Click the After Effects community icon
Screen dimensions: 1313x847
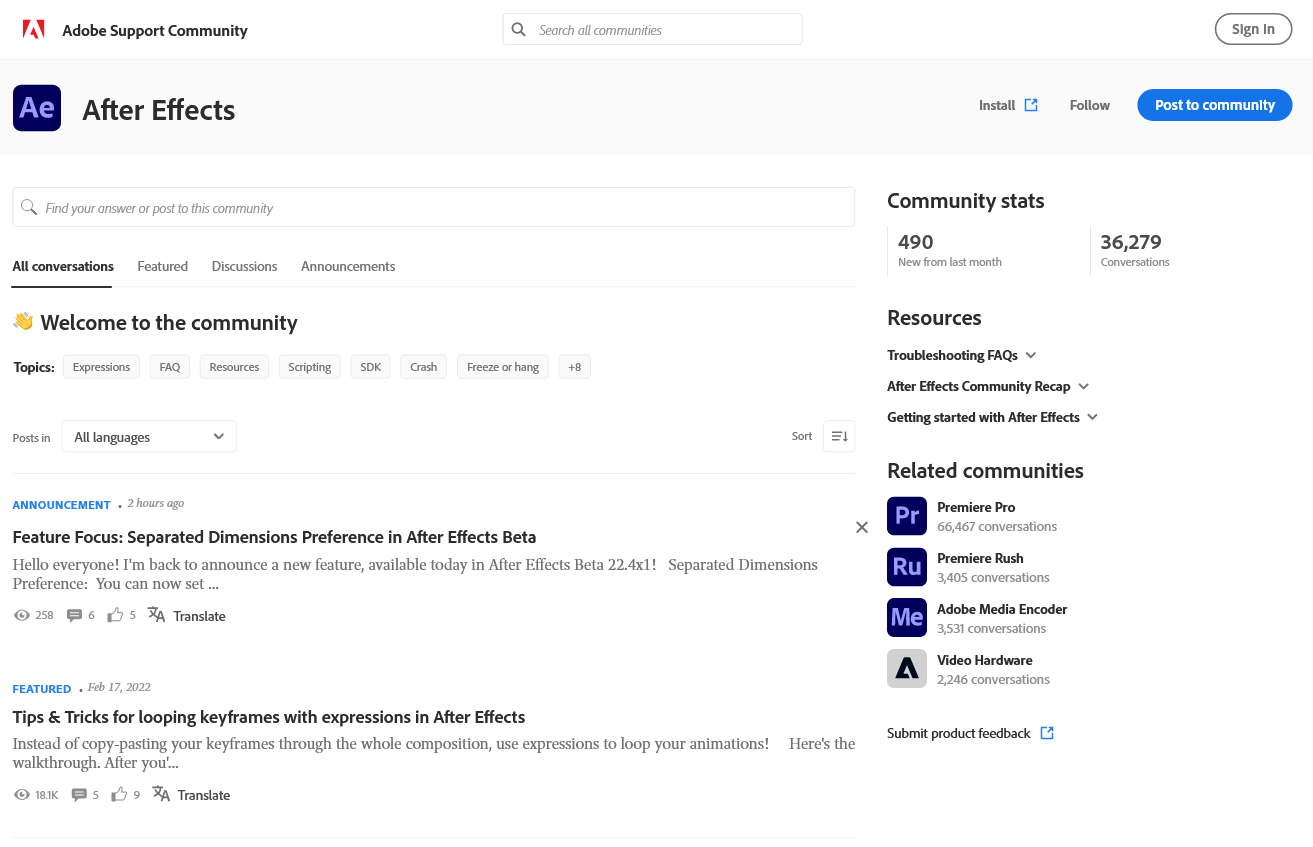pos(36,107)
